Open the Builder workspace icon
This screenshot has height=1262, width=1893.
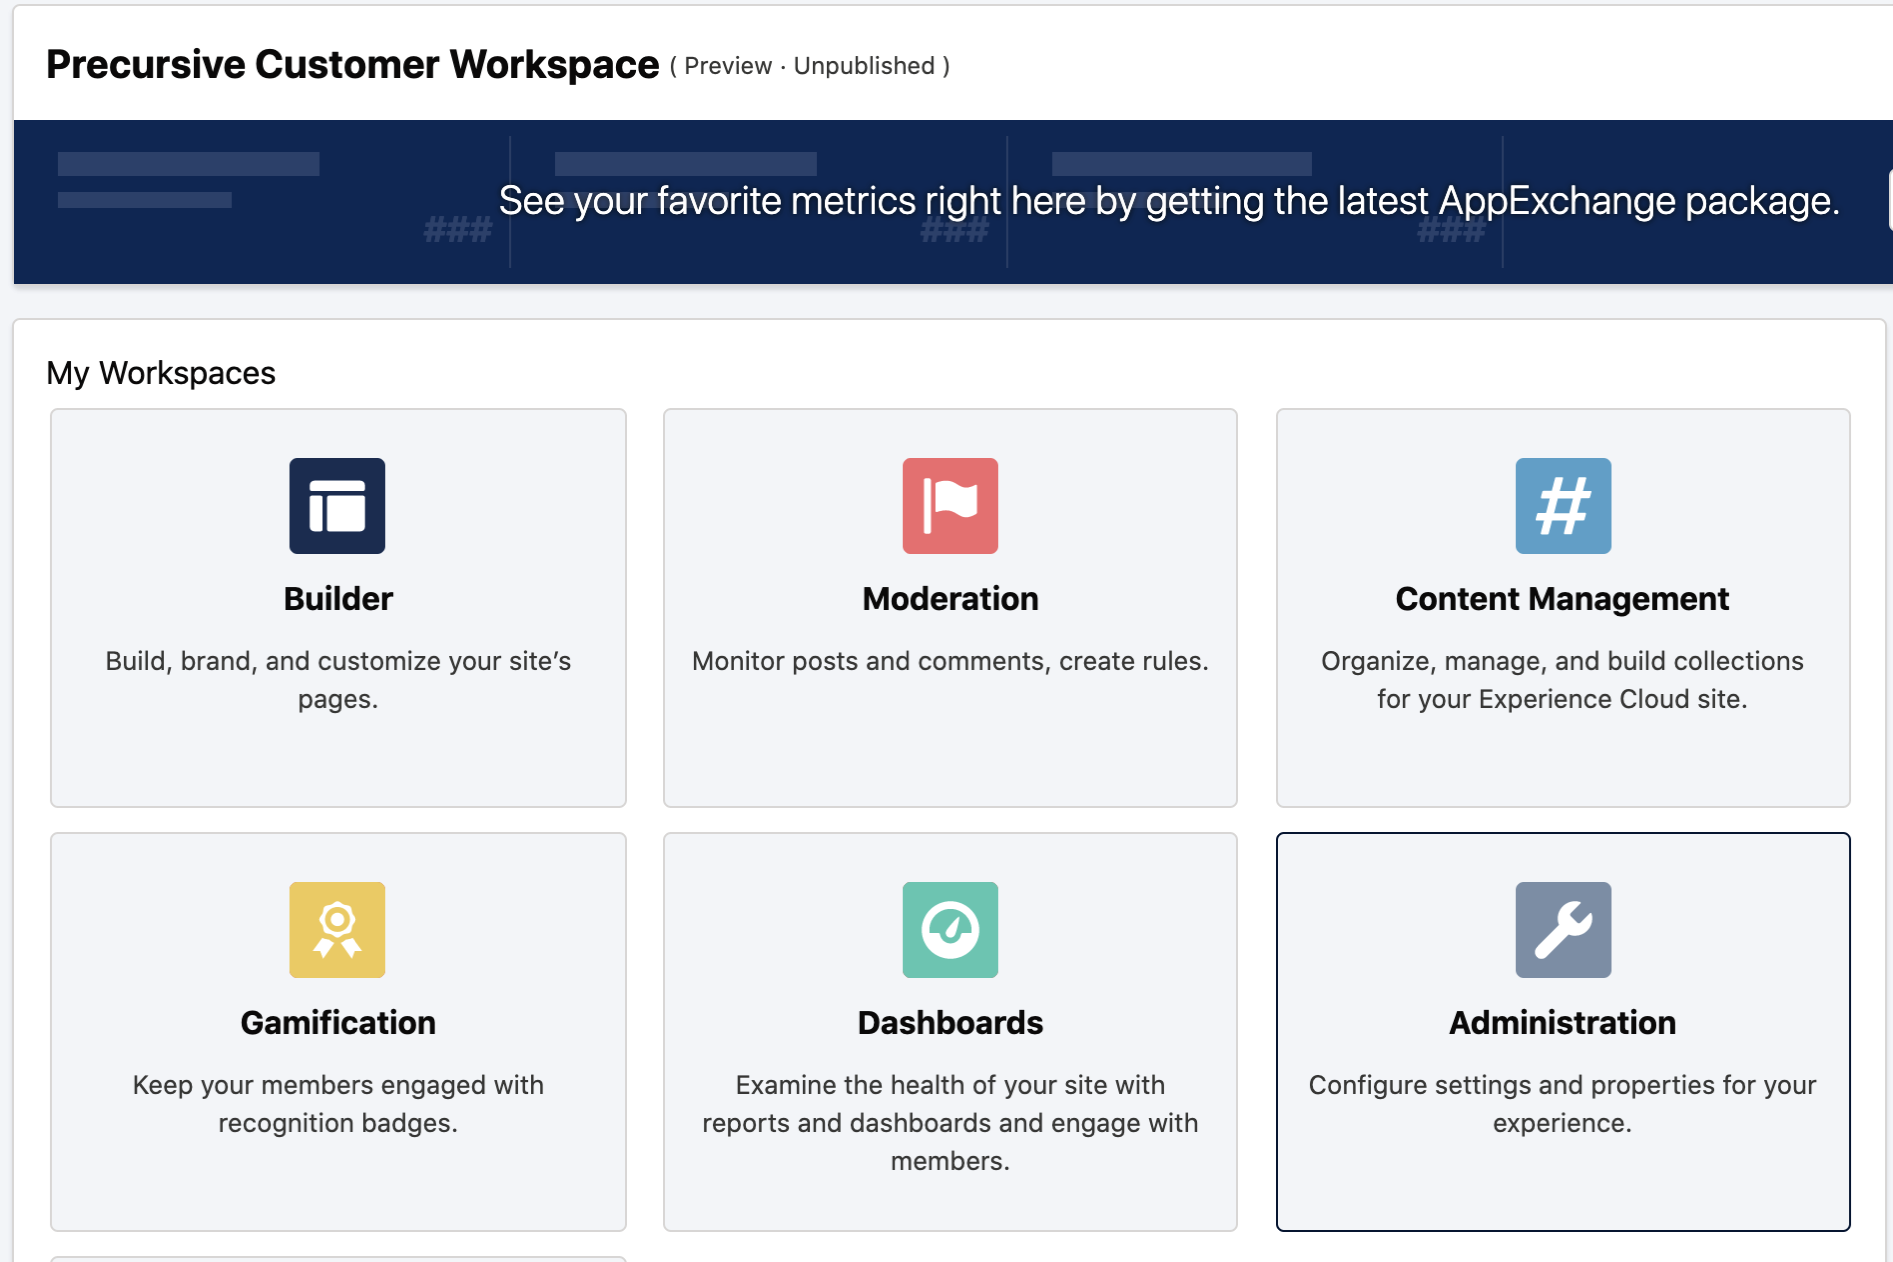pos(337,506)
